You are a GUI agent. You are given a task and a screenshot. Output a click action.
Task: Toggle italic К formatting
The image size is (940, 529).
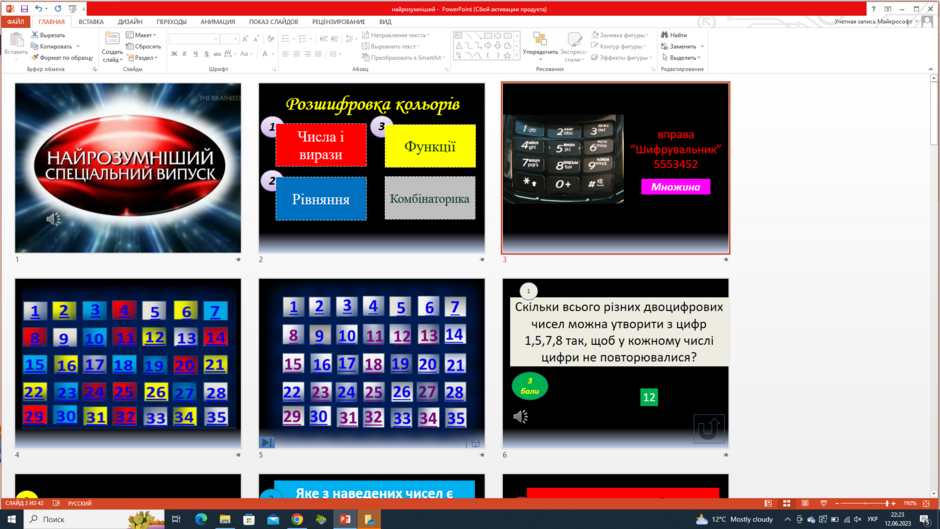coord(185,54)
